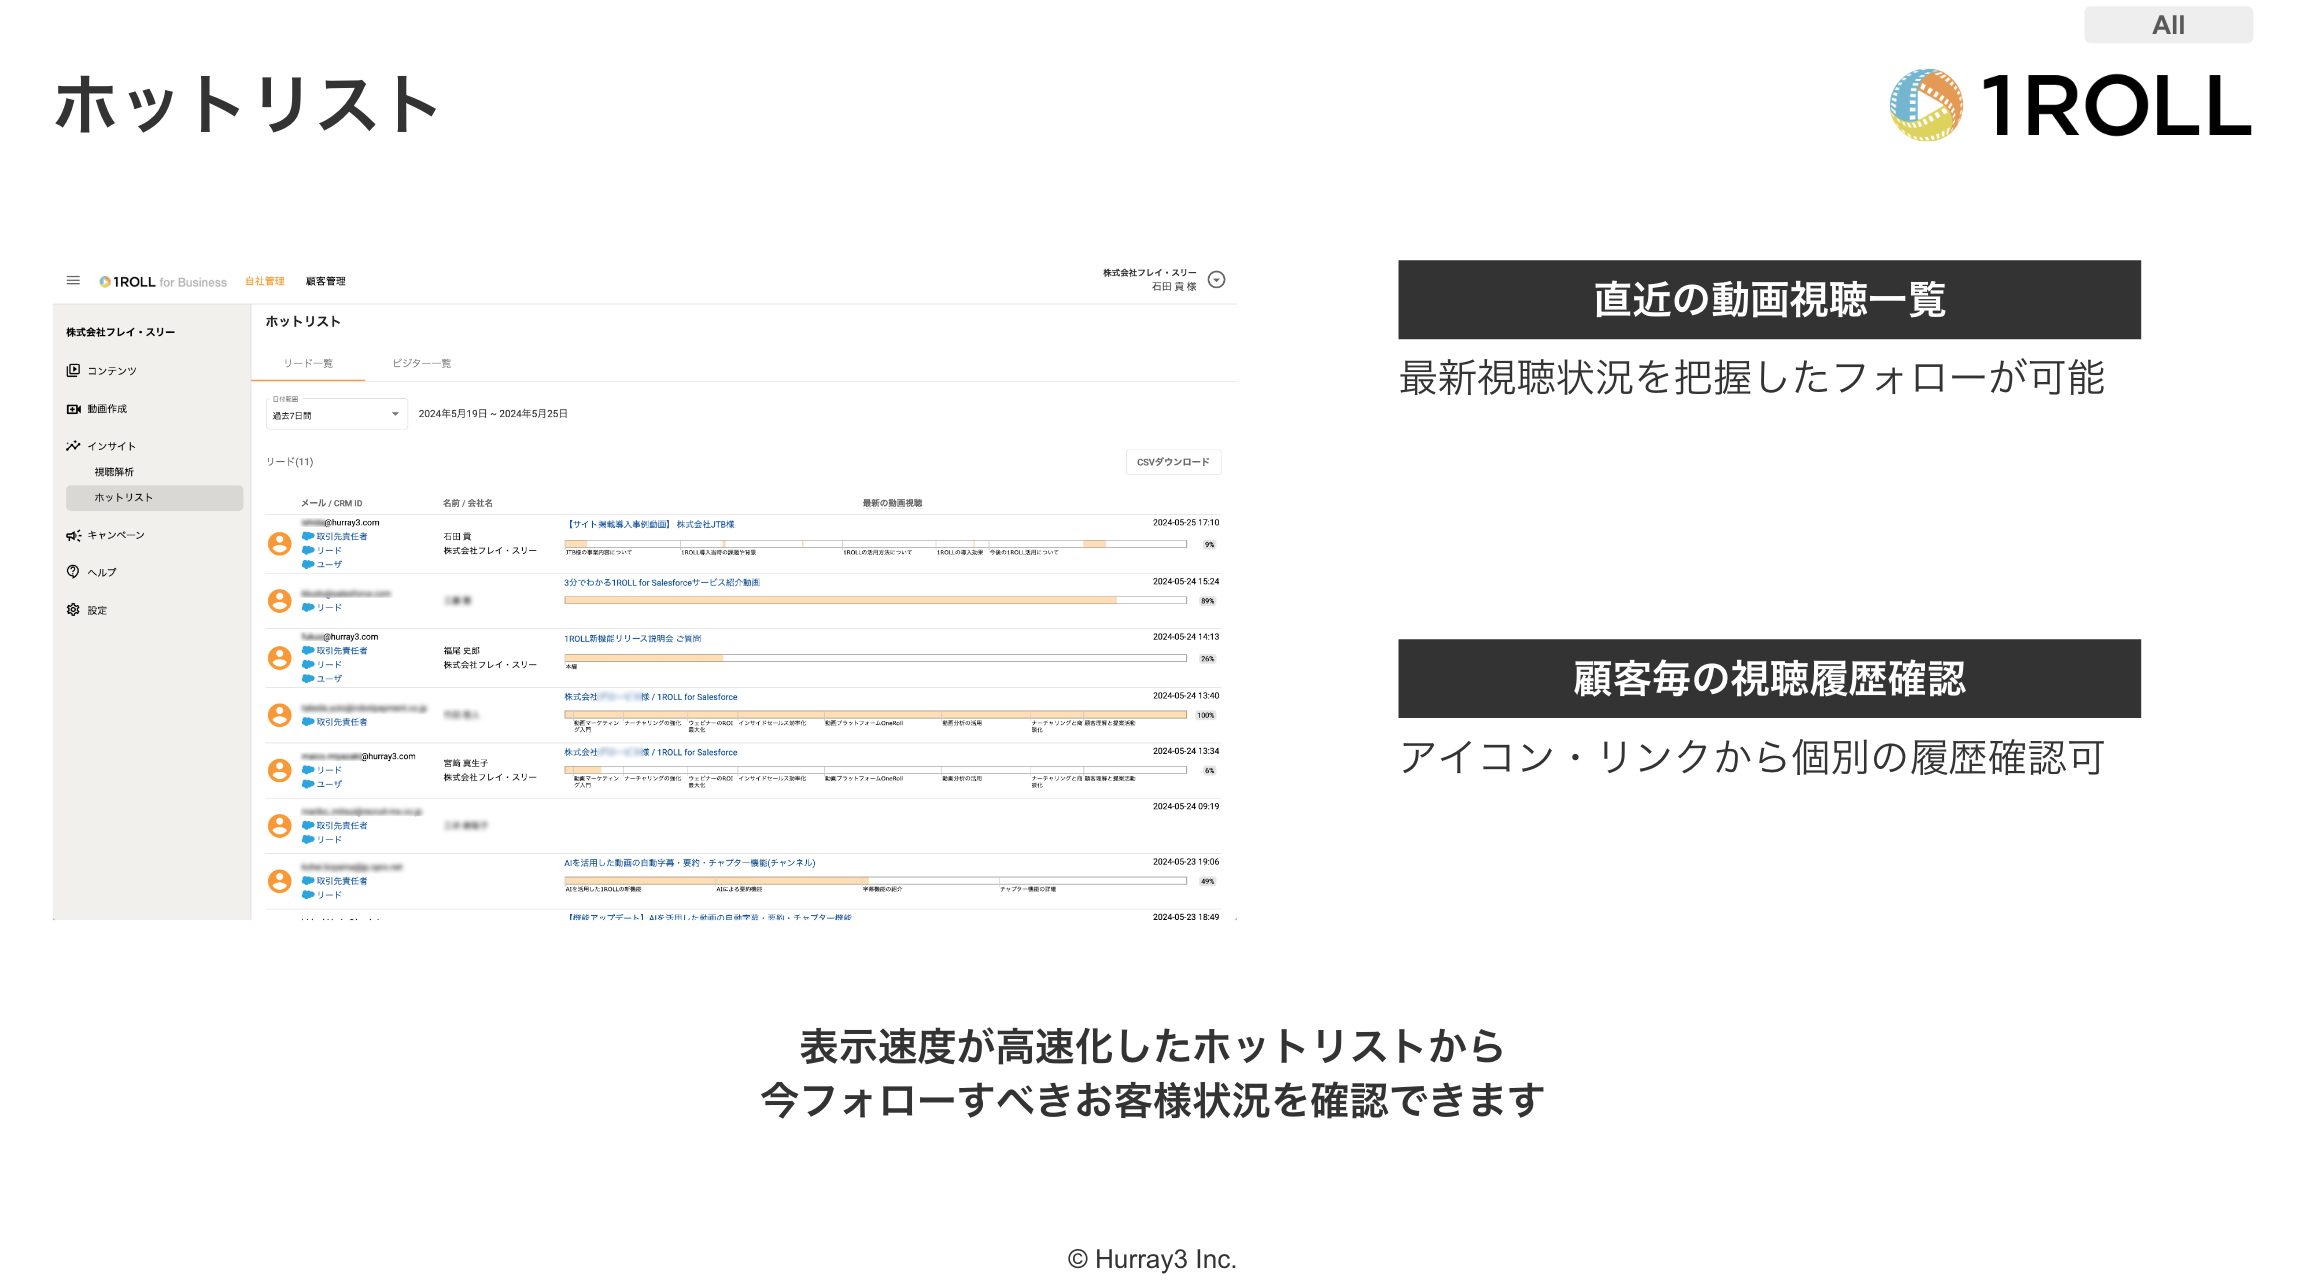Click the All label at top right
Viewport: 2310px width, 1280px height.
coord(2168,25)
